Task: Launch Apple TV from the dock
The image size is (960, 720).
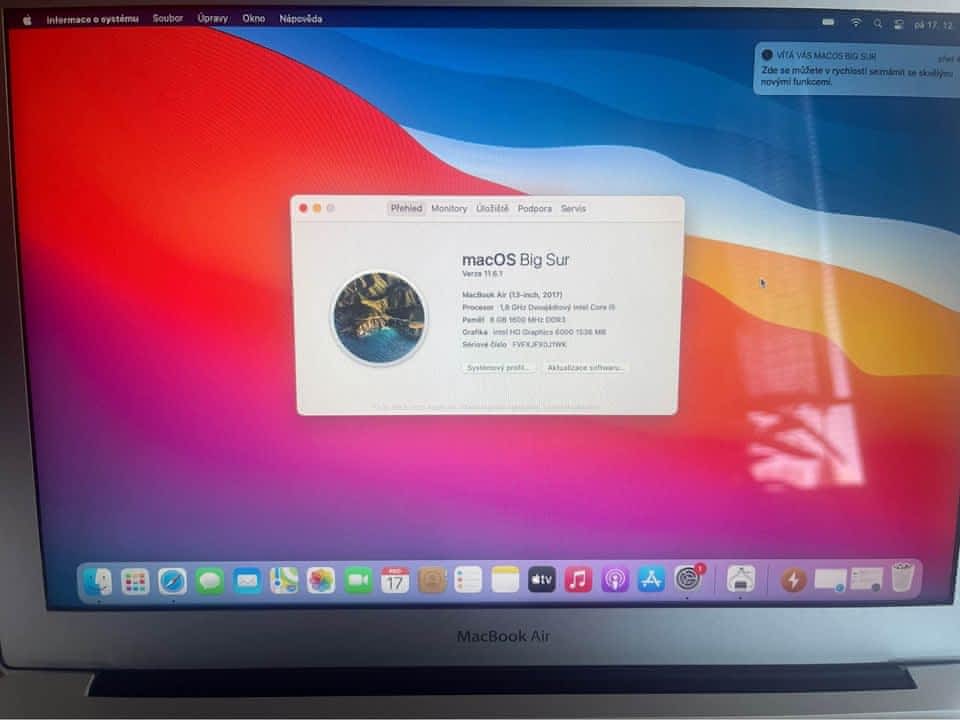Action: [x=542, y=579]
